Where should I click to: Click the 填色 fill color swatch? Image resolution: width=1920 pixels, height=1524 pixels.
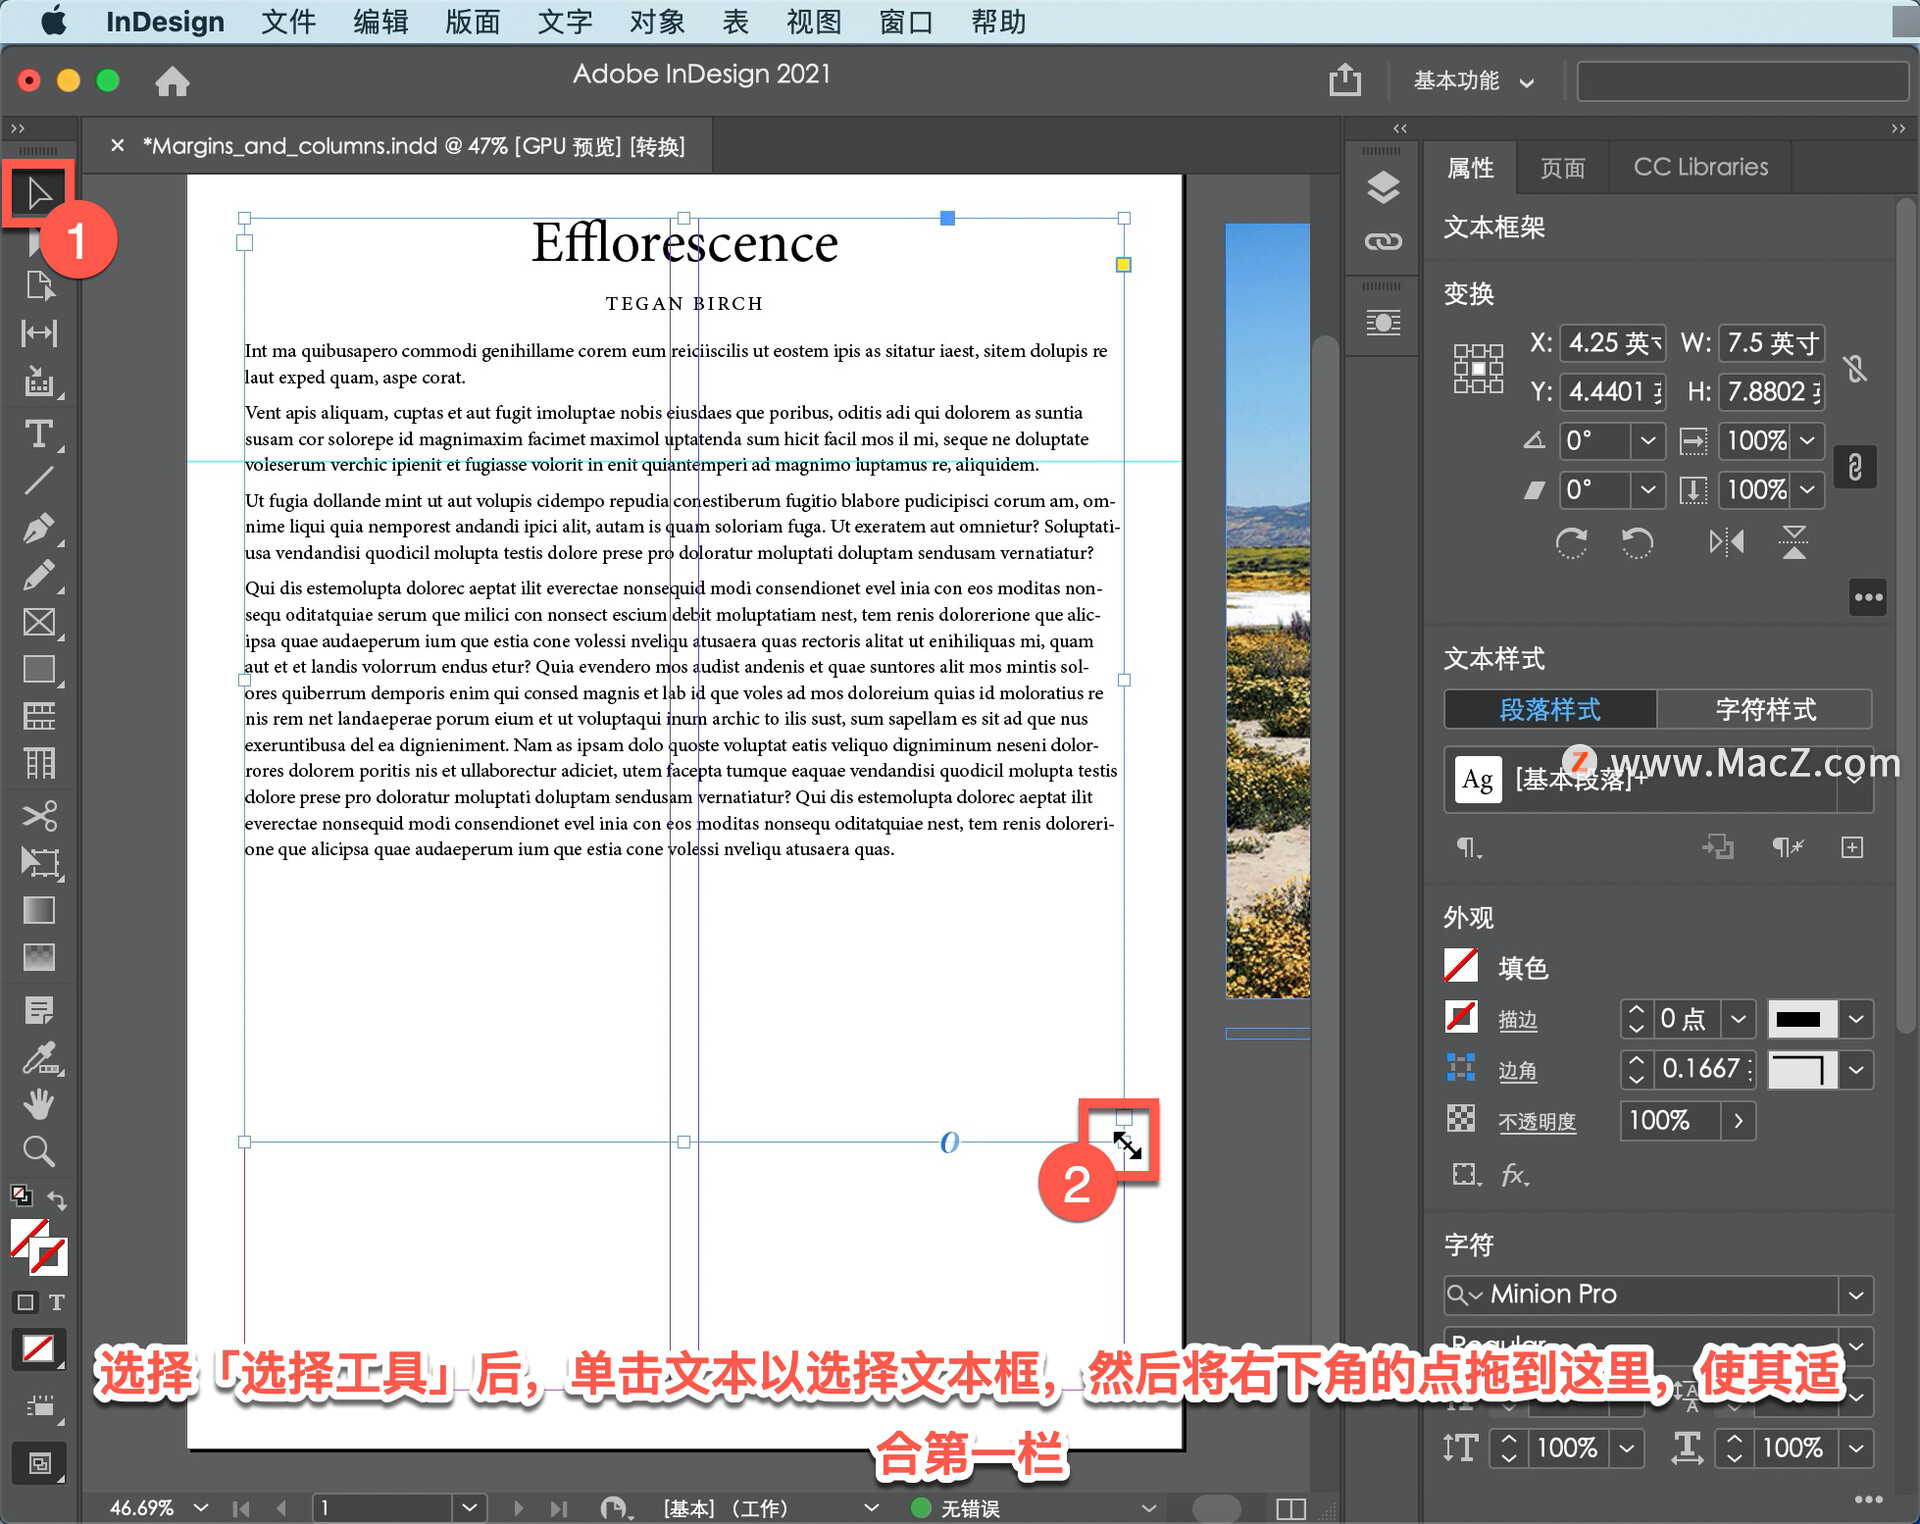[1461, 966]
